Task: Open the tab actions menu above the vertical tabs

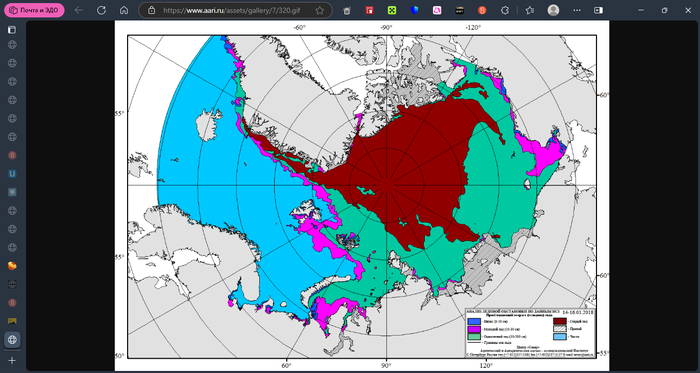Action: (x=12, y=30)
